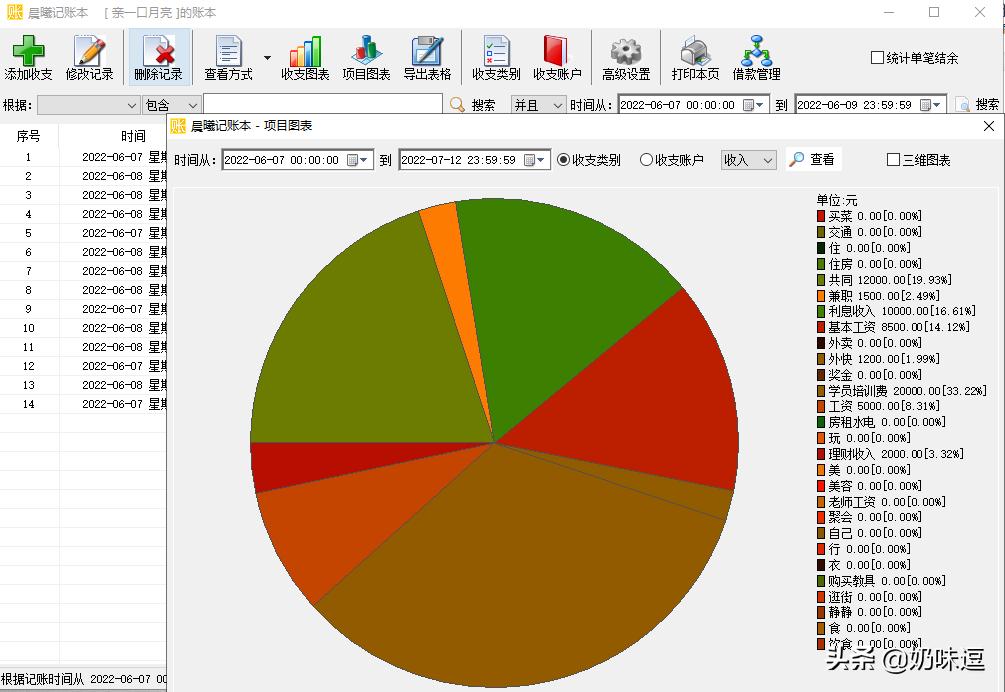Viewport: 1005px width, 692px height.
Task: Click the 利息收入 legend swatch
Action: (x=820, y=311)
